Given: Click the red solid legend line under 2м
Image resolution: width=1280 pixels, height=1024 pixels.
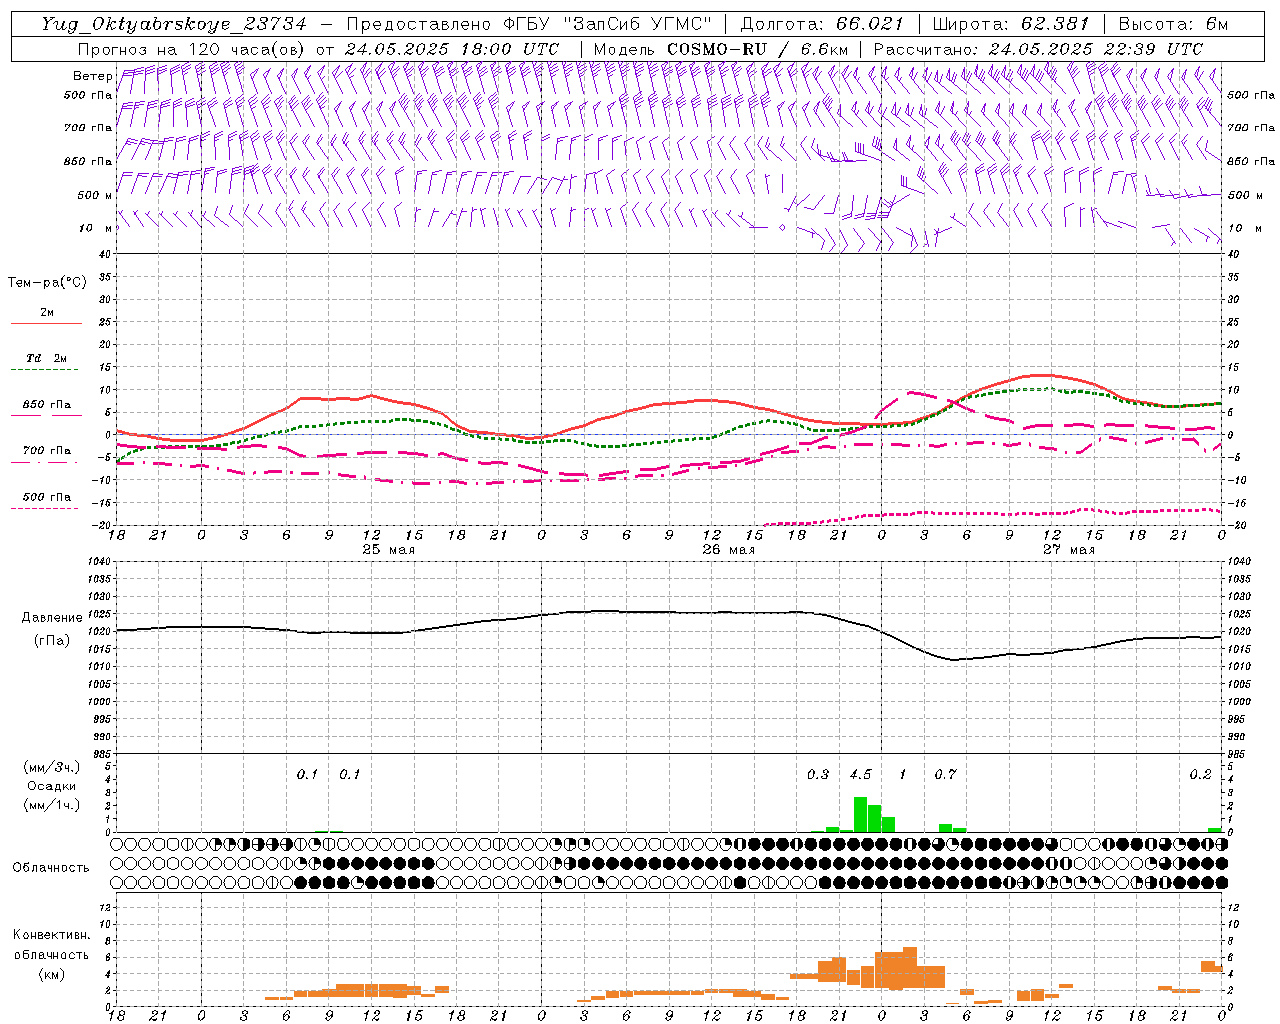Looking at the screenshot, I should (46, 324).
